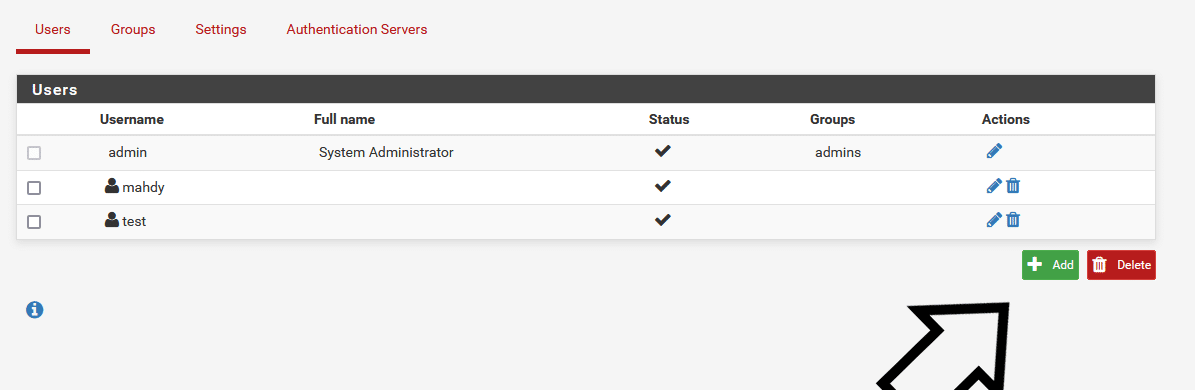
Task: Open the blue info help icon
Action: point(34,309)
